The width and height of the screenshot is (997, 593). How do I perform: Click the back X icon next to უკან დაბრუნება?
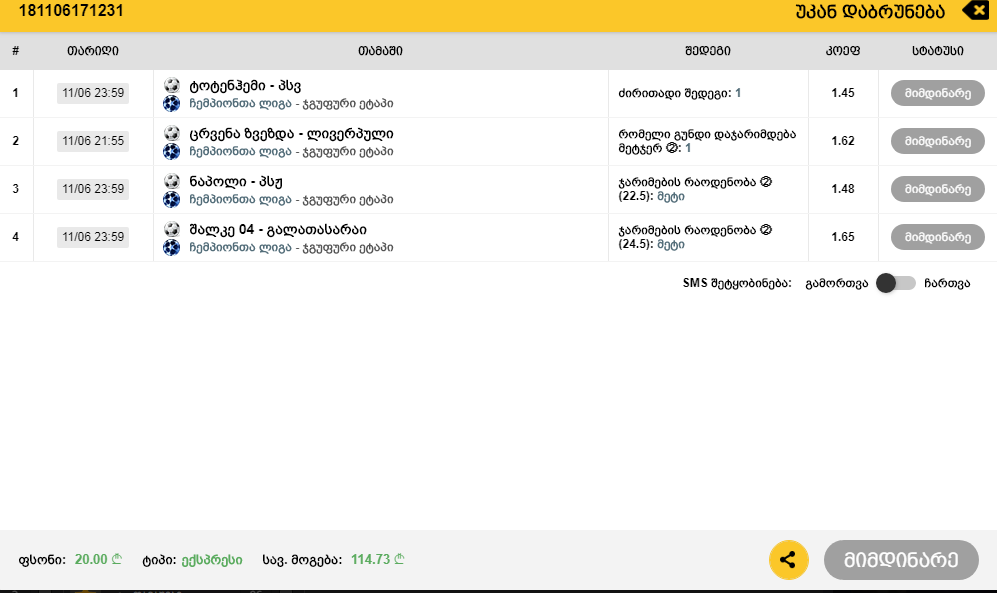point(975,11)
